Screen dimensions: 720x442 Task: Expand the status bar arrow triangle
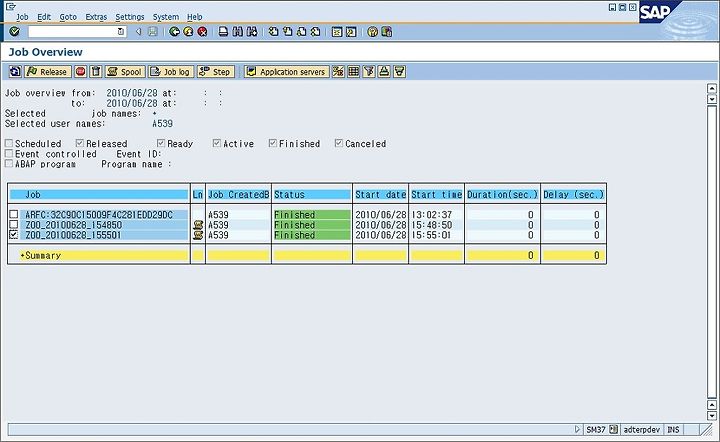577,430
